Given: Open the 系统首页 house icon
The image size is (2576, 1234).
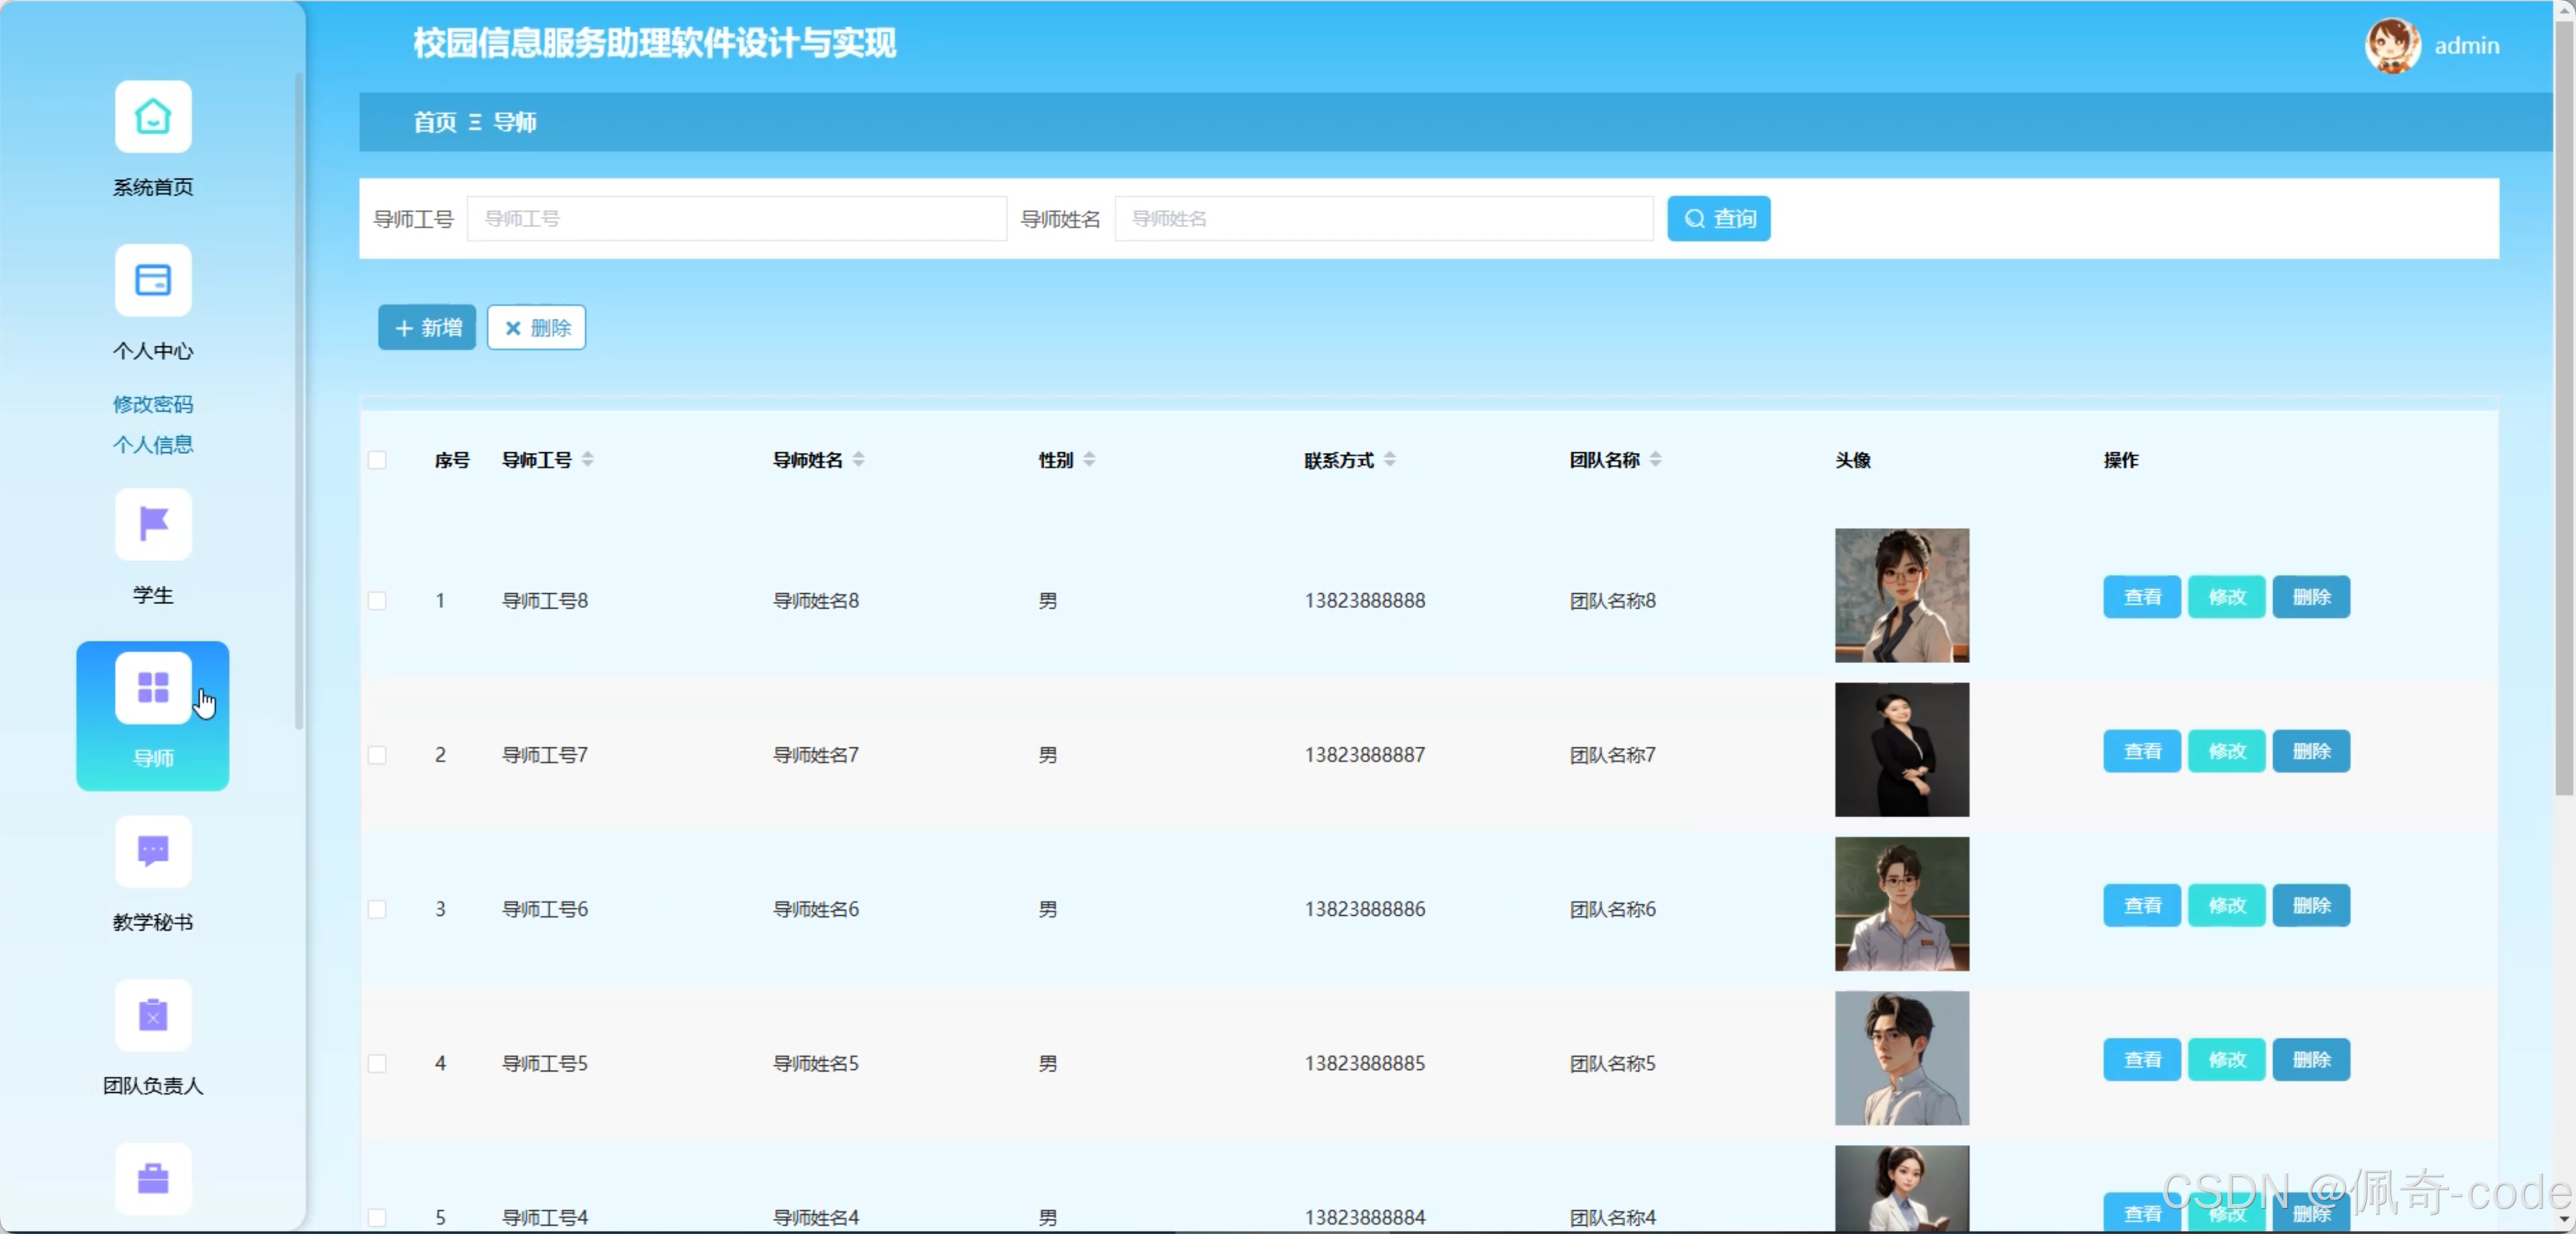Looking at the screenshot, I should click(152, 117).
